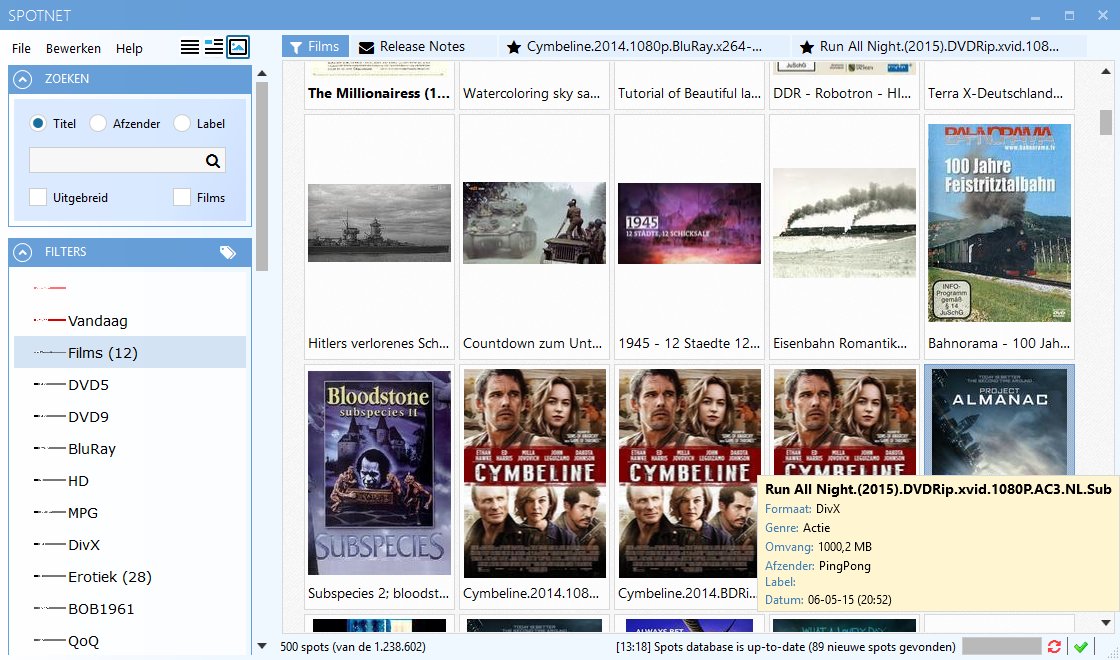Open the Cymbeline.2014.1080p.BluRay tab
The image size is (1120, 660).
coord(645,46)
